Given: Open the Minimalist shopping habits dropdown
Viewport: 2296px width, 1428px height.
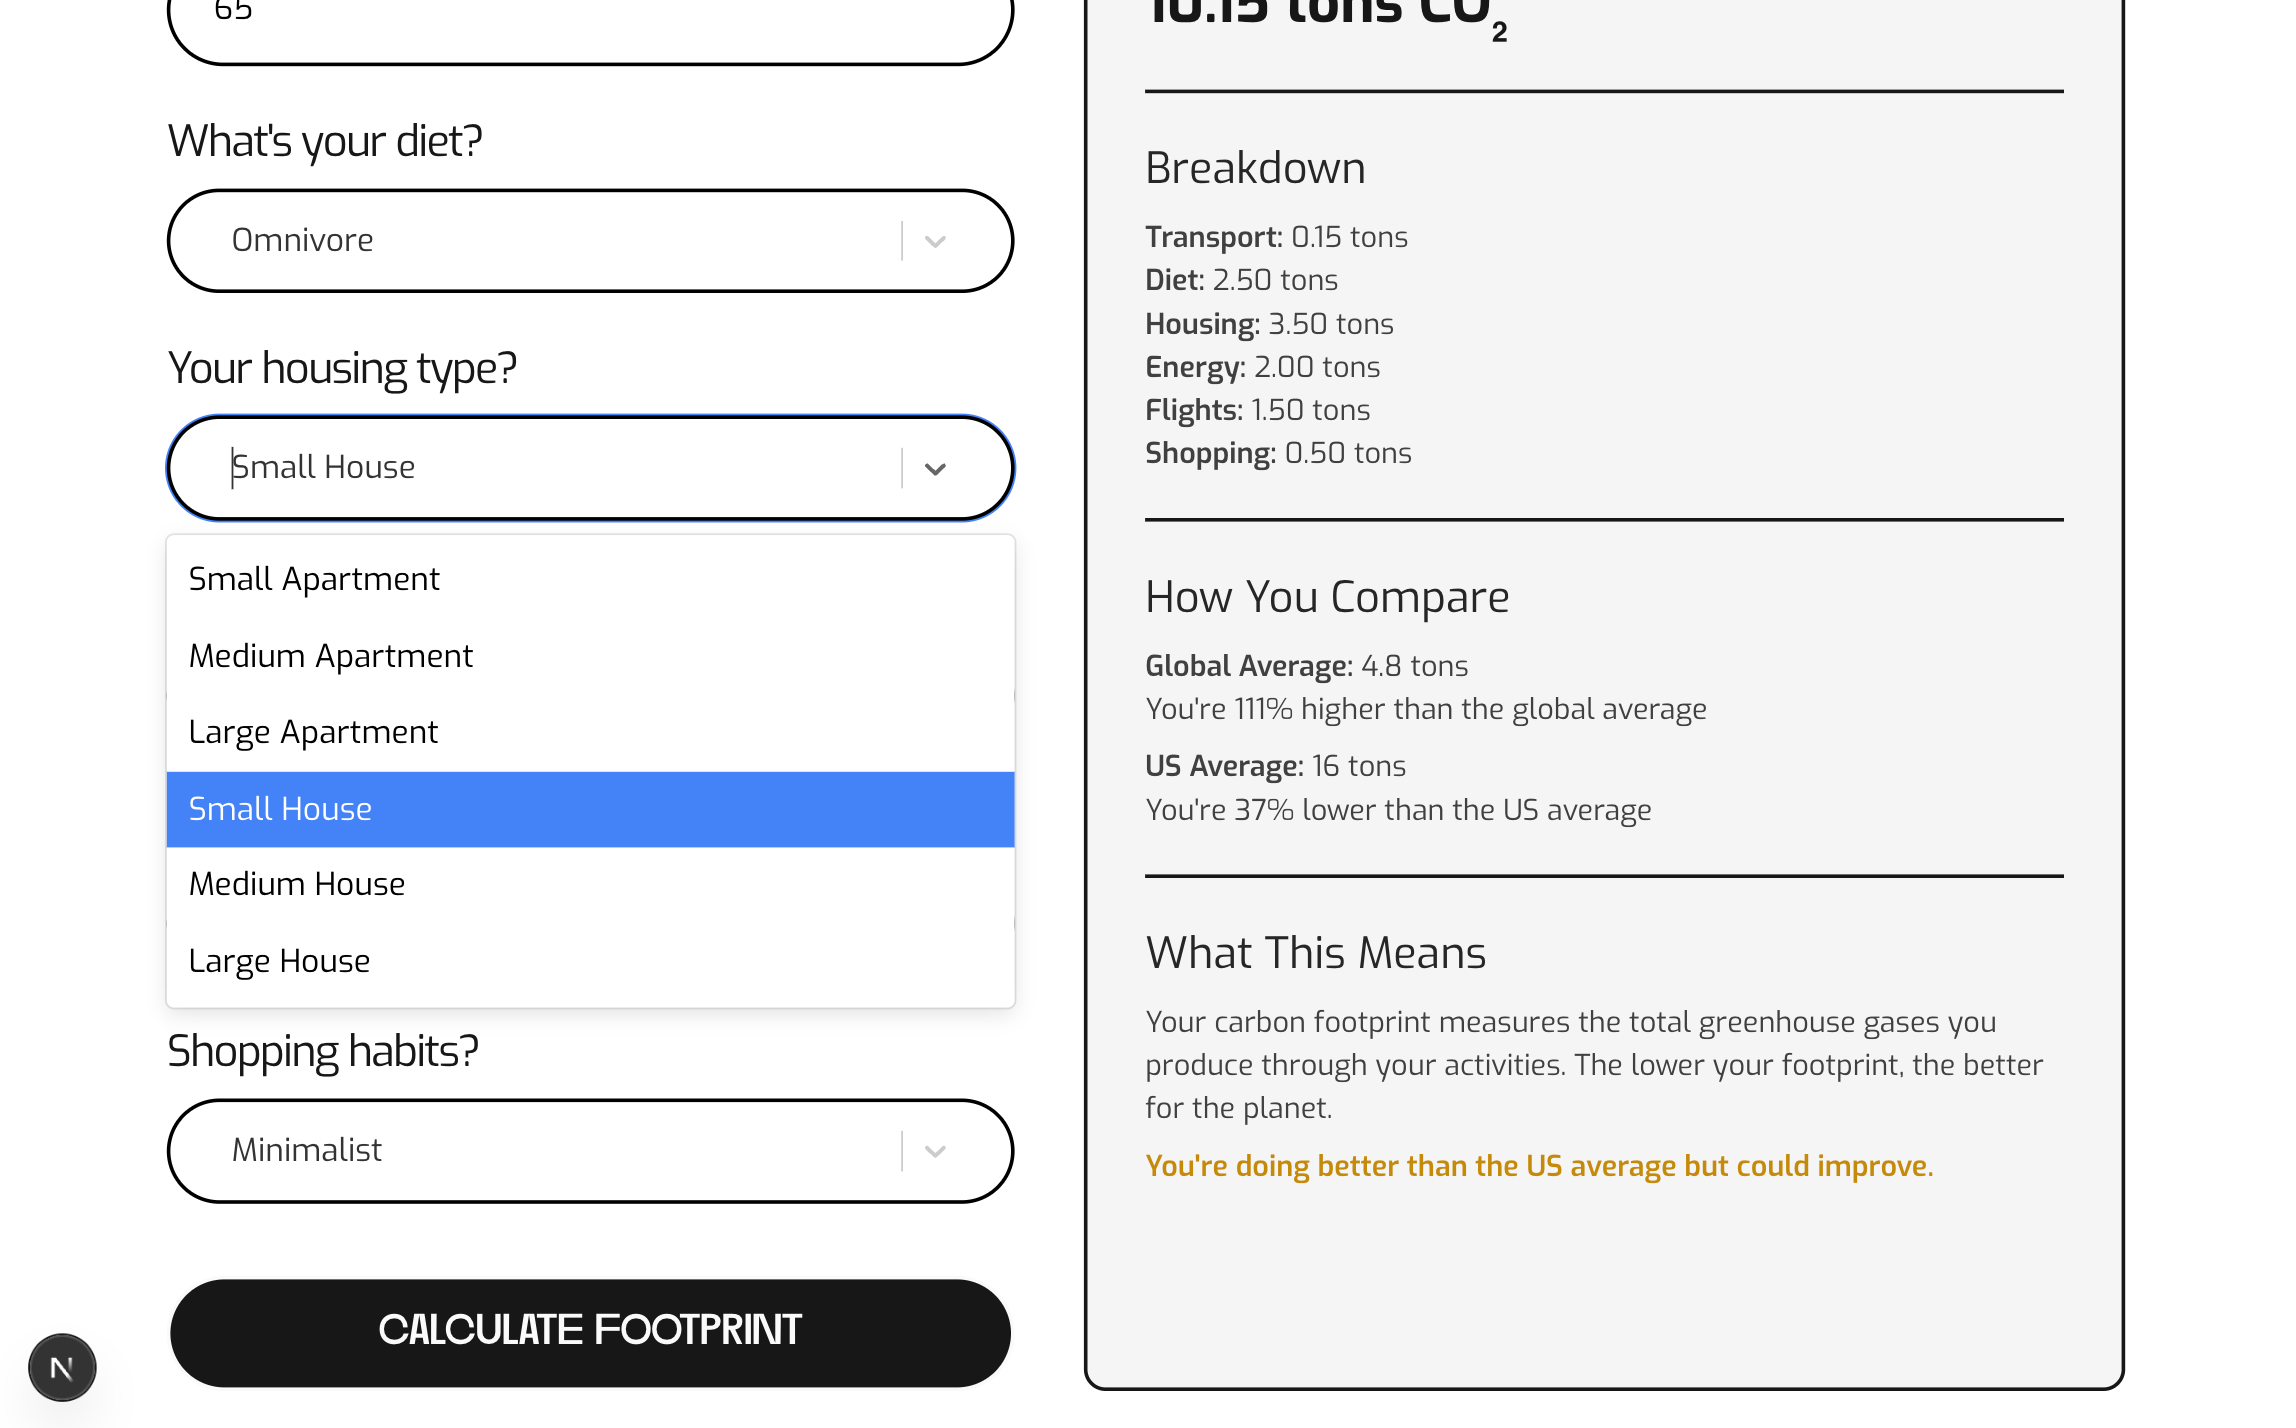Looking at the screenshot, I should tap(560, 1151).
